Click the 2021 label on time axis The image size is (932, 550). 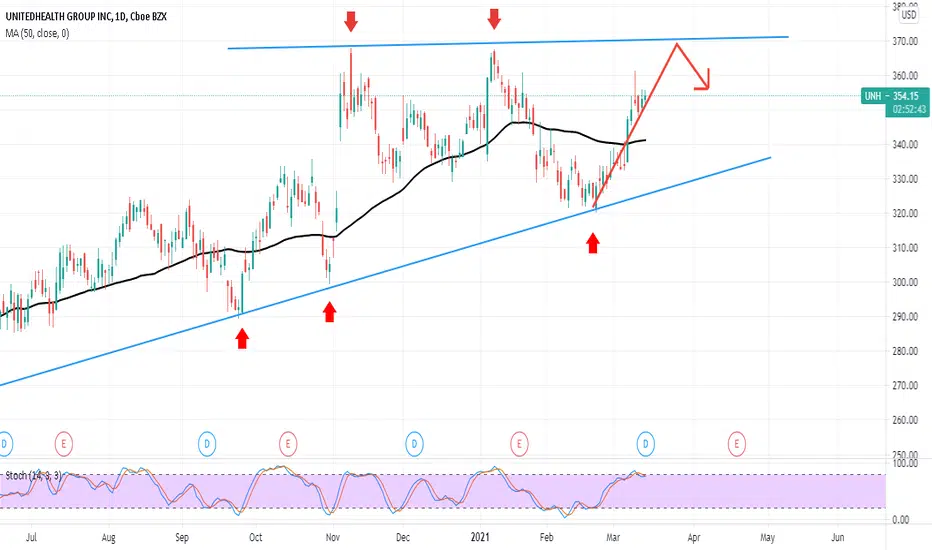pyautogui.click(x=480, y=538)
